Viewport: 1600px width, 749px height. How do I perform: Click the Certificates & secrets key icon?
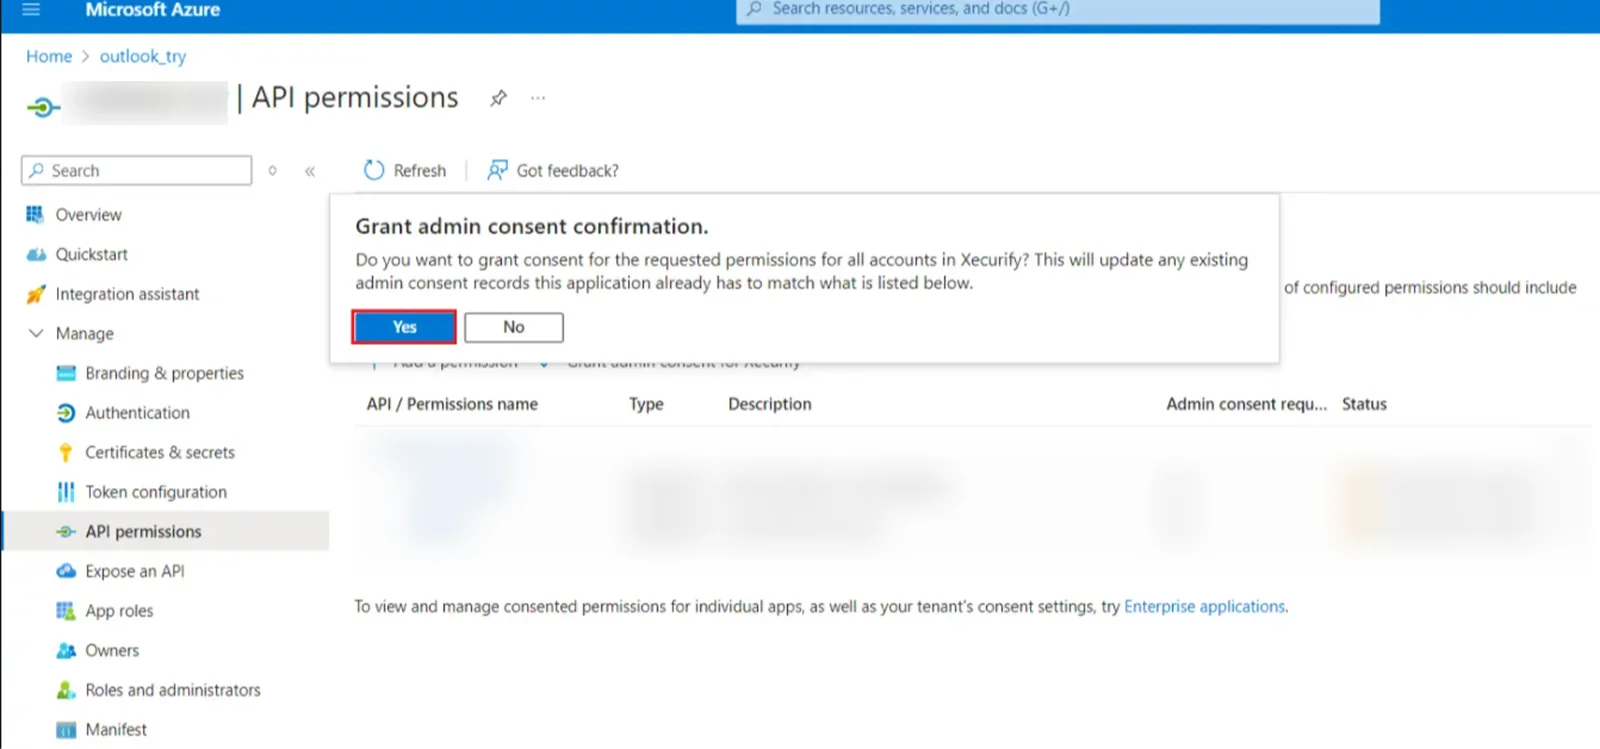pos(66,453)
